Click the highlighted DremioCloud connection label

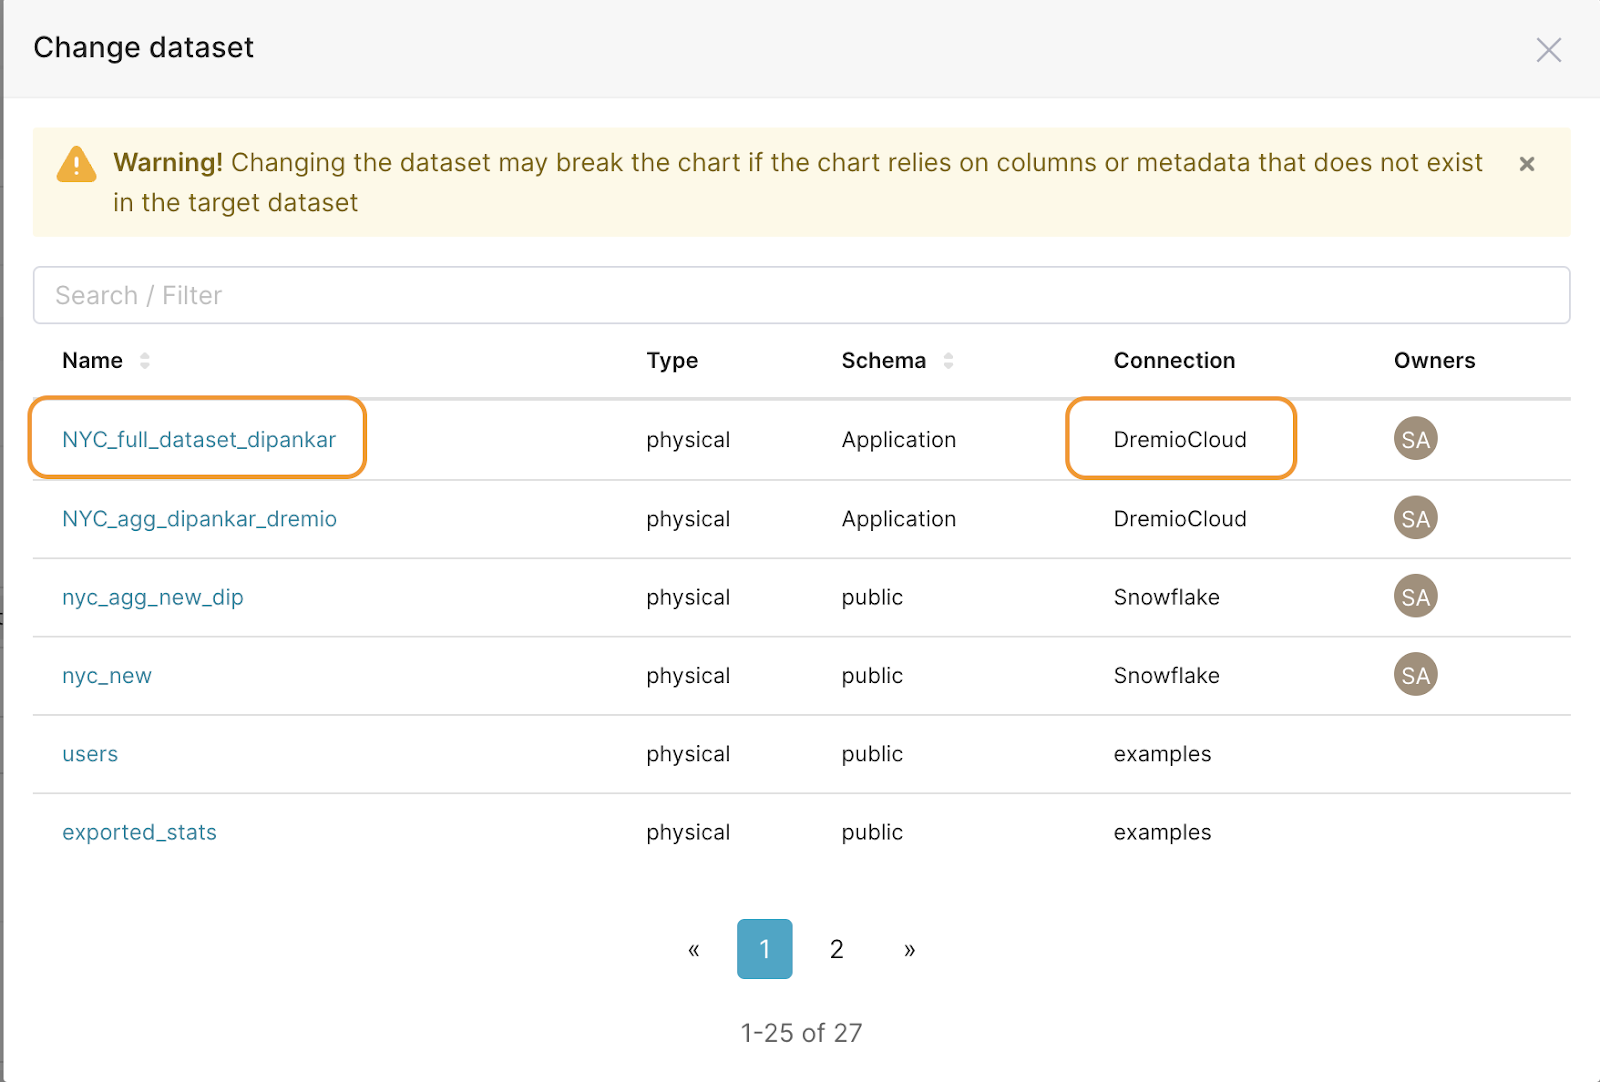(1180, 438)
